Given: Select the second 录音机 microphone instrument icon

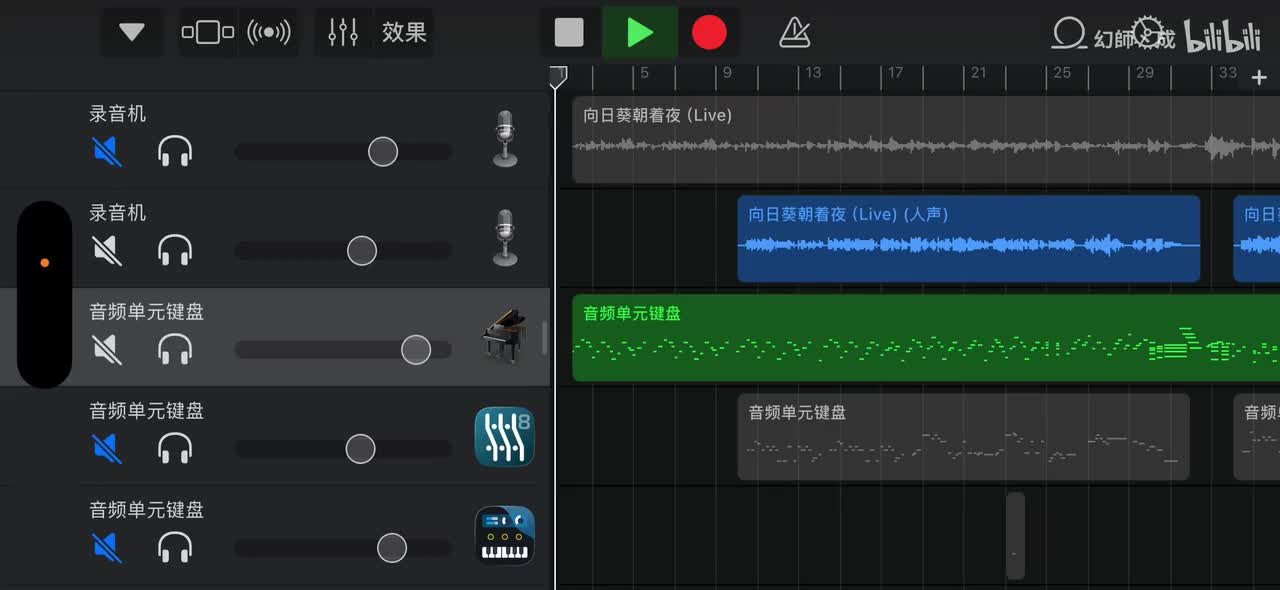Looking at the screenshot, I should pyautogui.click(x=506, y=238).
